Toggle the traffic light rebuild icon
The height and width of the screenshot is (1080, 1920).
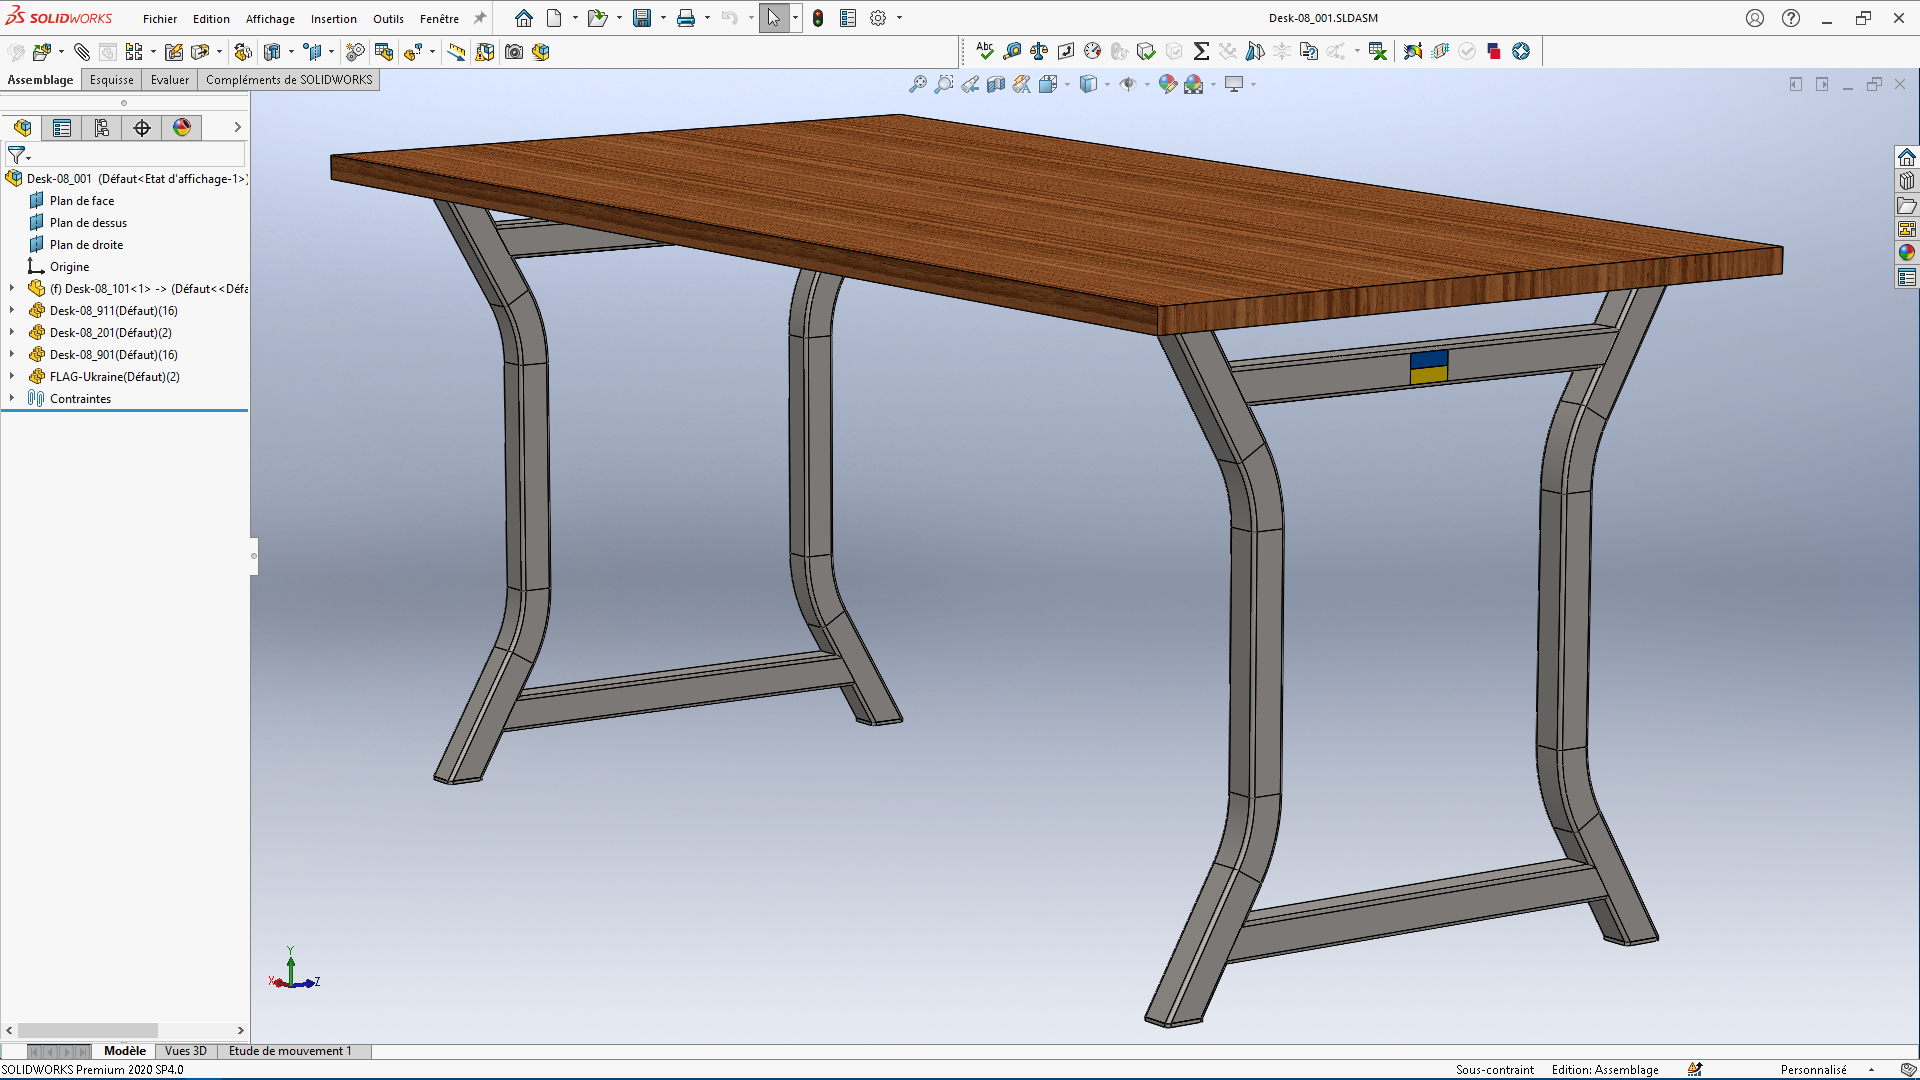pyautogui.click(x=818, y=18)
